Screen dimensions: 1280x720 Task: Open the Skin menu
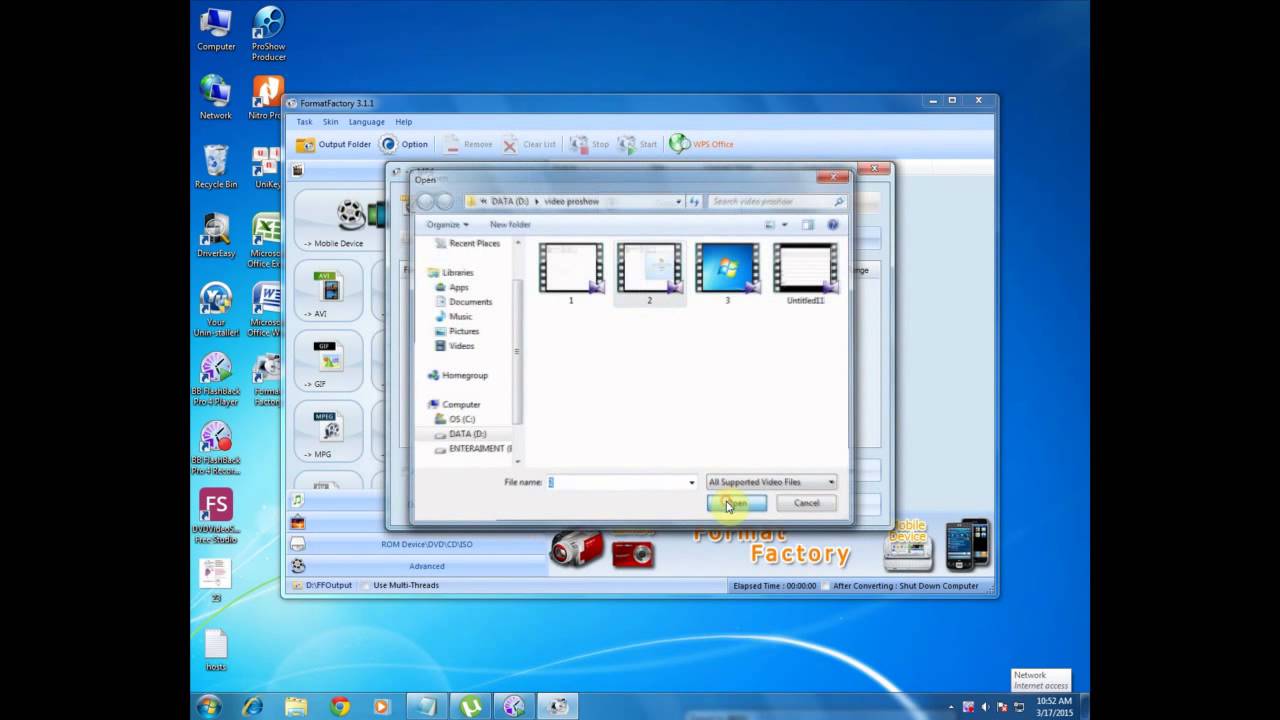click(x=330, y=122)
